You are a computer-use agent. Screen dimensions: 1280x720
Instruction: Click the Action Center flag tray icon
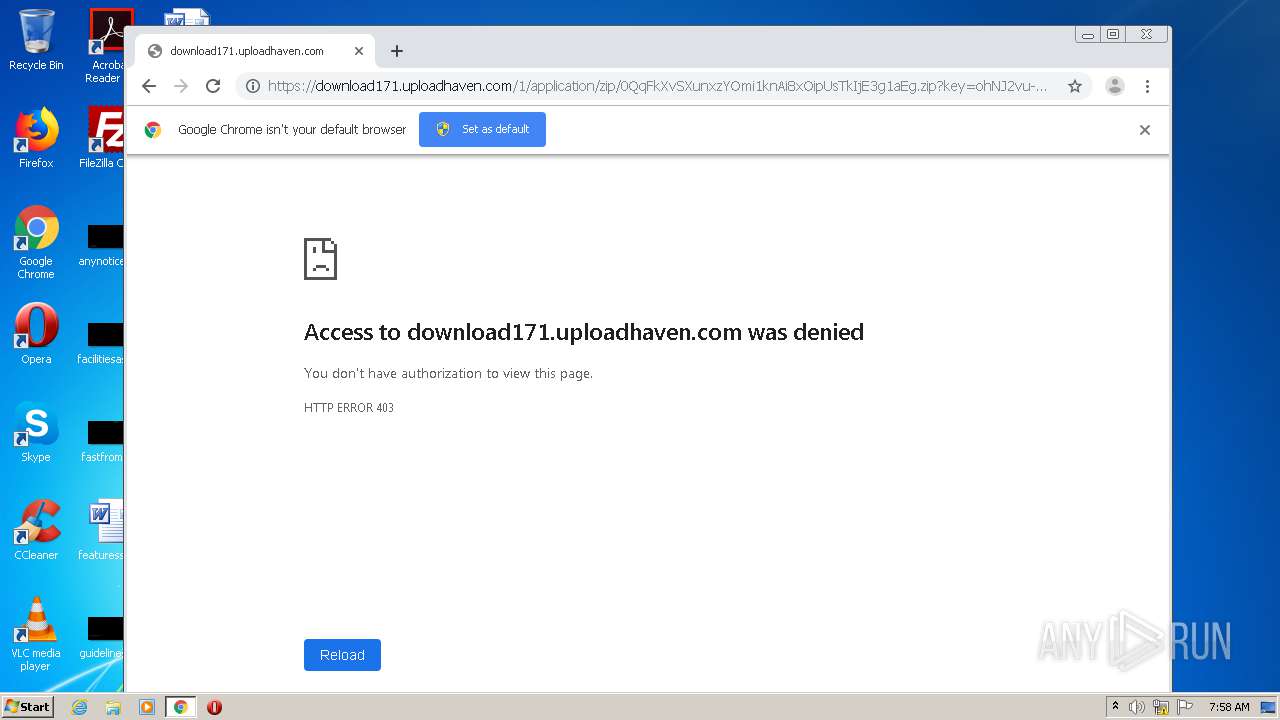(x=1184, y=707)
